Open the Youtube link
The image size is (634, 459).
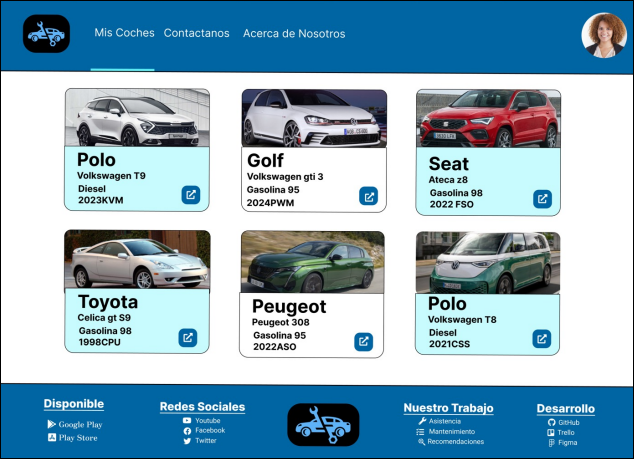click(208, 421)
